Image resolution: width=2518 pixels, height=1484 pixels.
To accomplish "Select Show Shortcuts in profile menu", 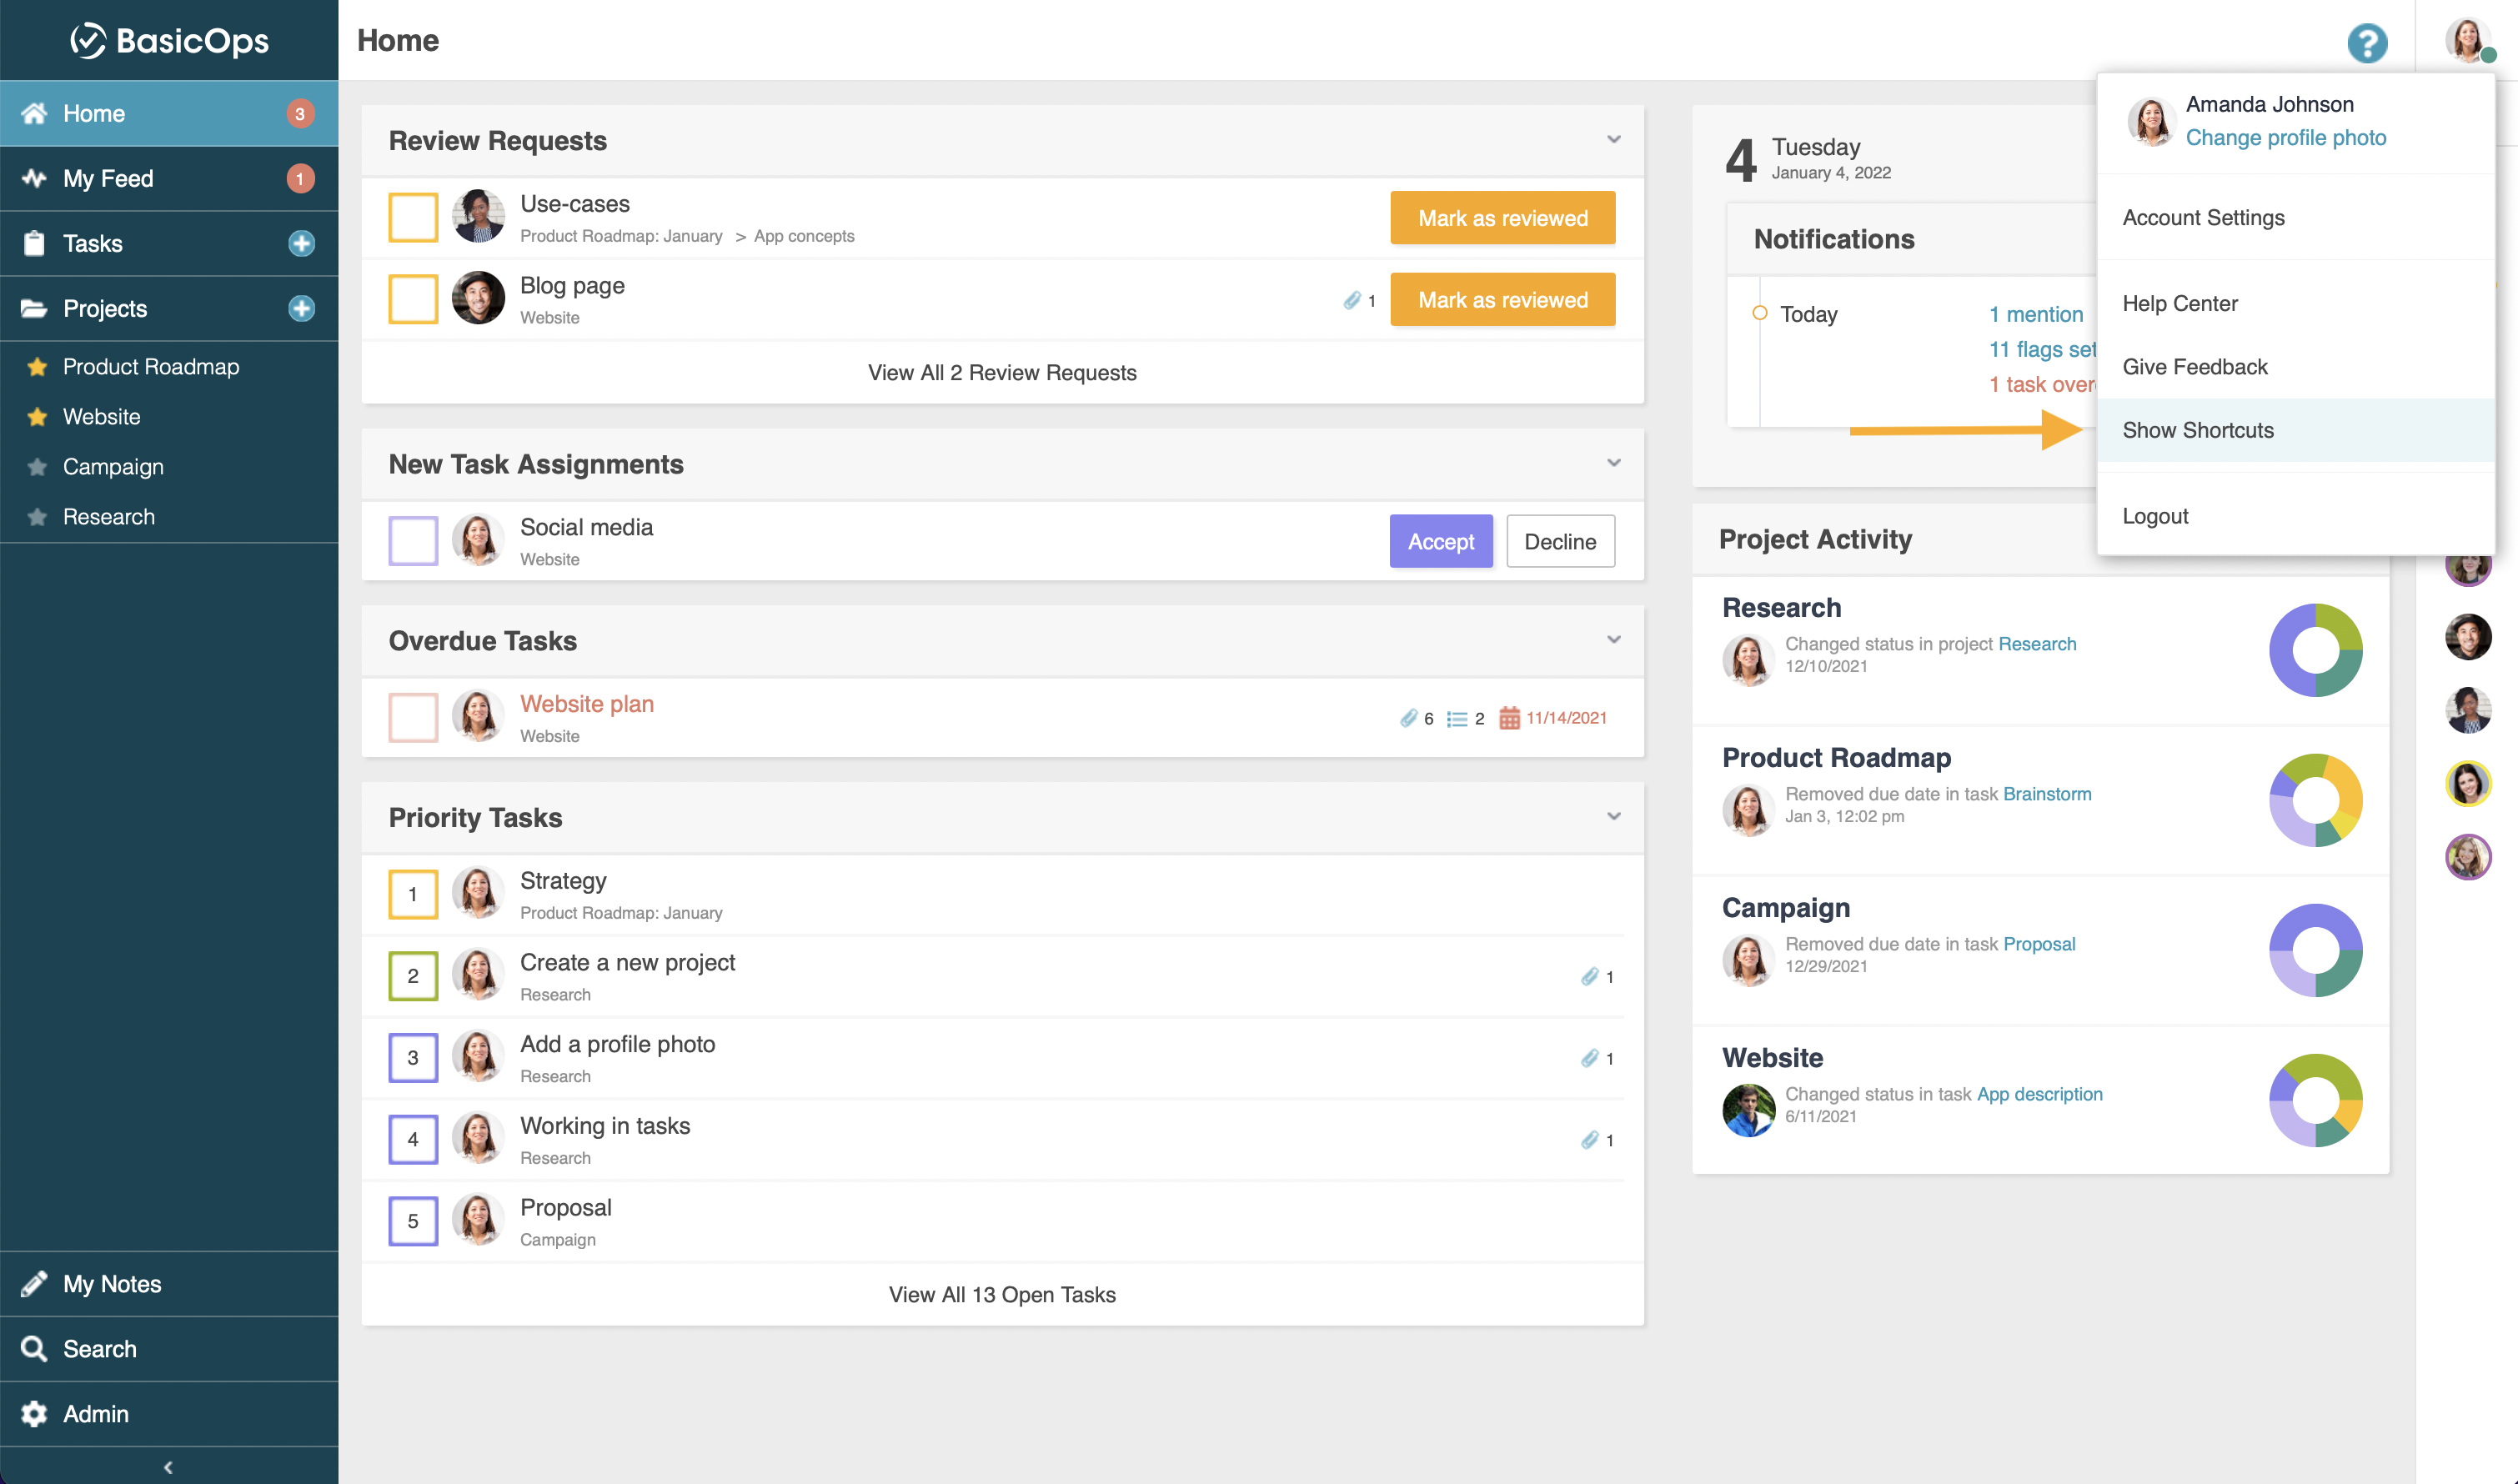I will (x=2197, y=430).
